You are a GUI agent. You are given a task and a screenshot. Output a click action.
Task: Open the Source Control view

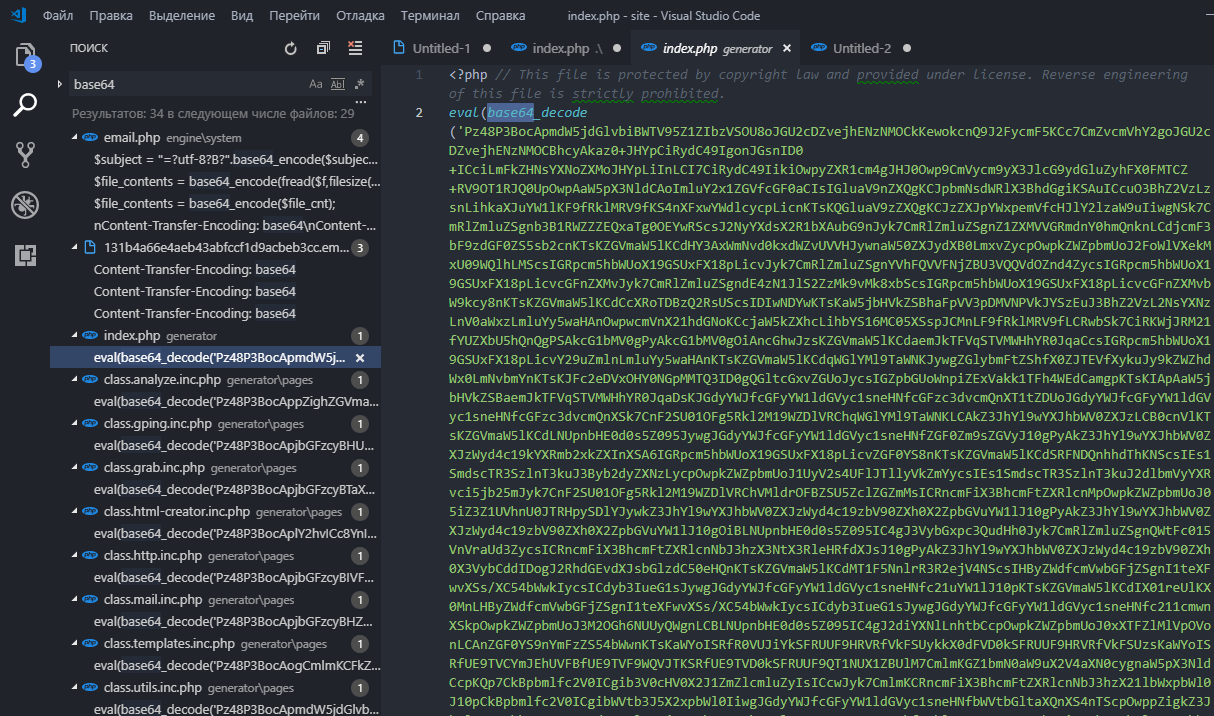(x=25, y=154)
